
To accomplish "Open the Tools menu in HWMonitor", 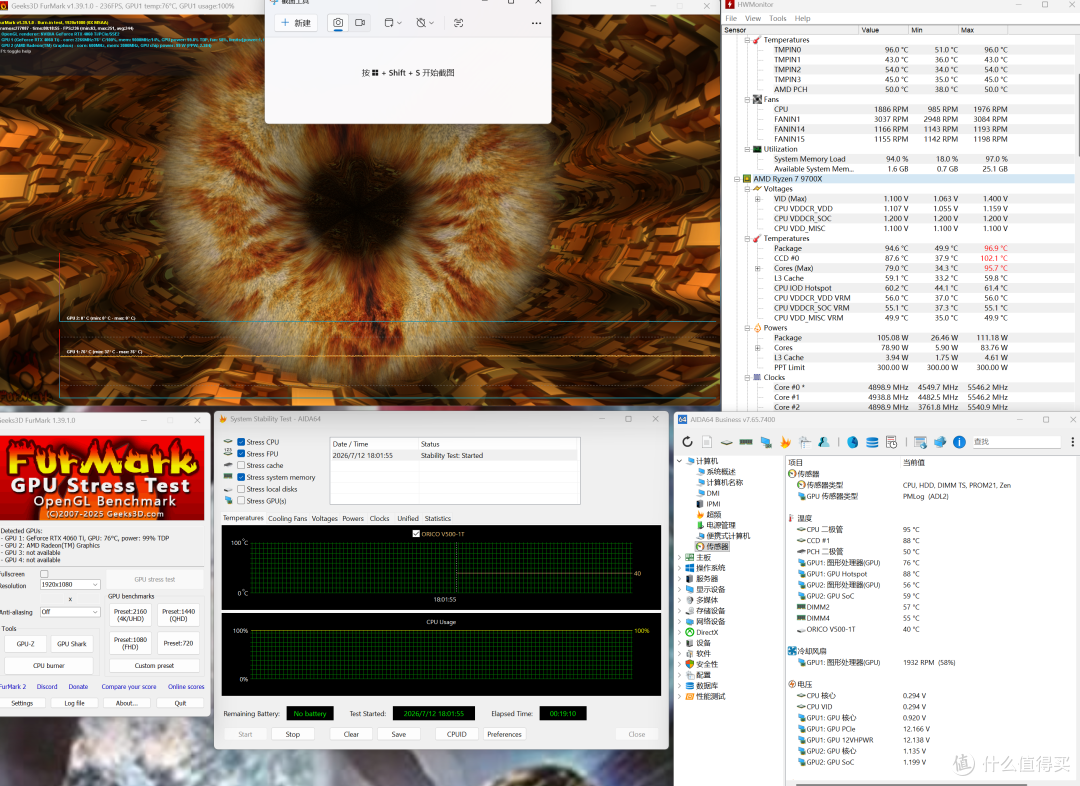I will pyautogui.click(x=778, y=19).
